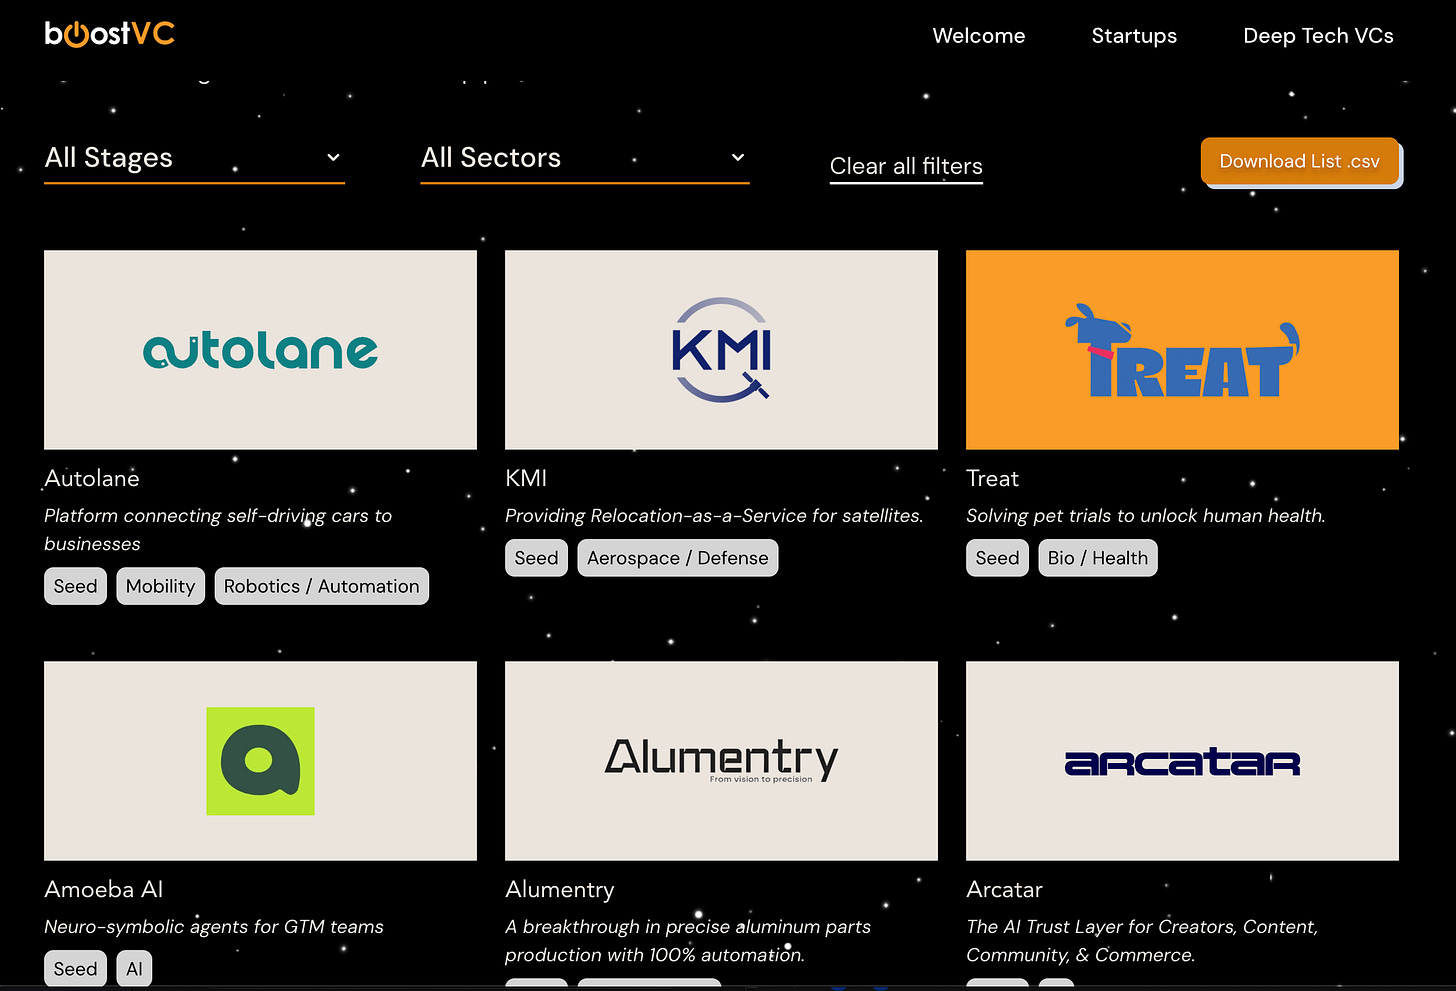Select the Seed tag under Autolane
The height and width of the screenshot is (991, 1456).
75,586
